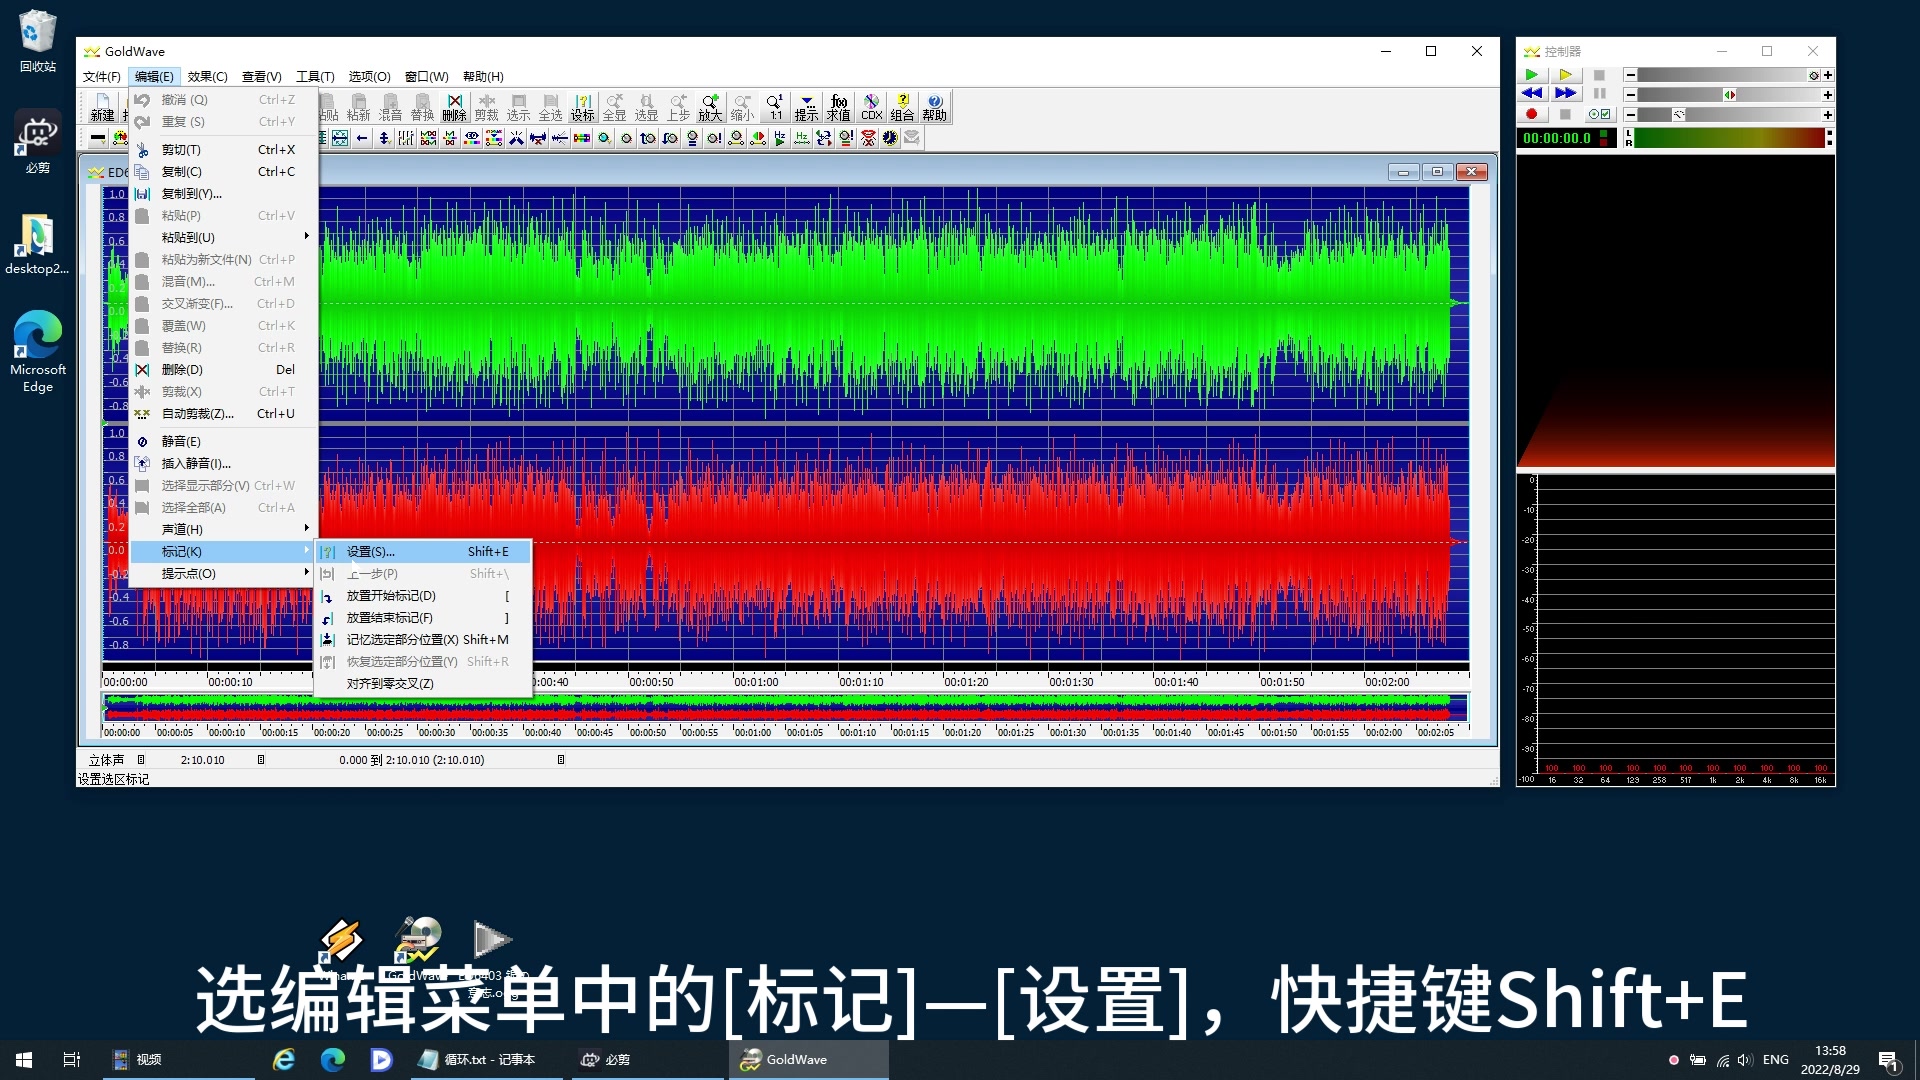Click the 缩小 zoom-out toolbar icon
The width and height of the screenshot is (1920, 1080).
(742, 108)
